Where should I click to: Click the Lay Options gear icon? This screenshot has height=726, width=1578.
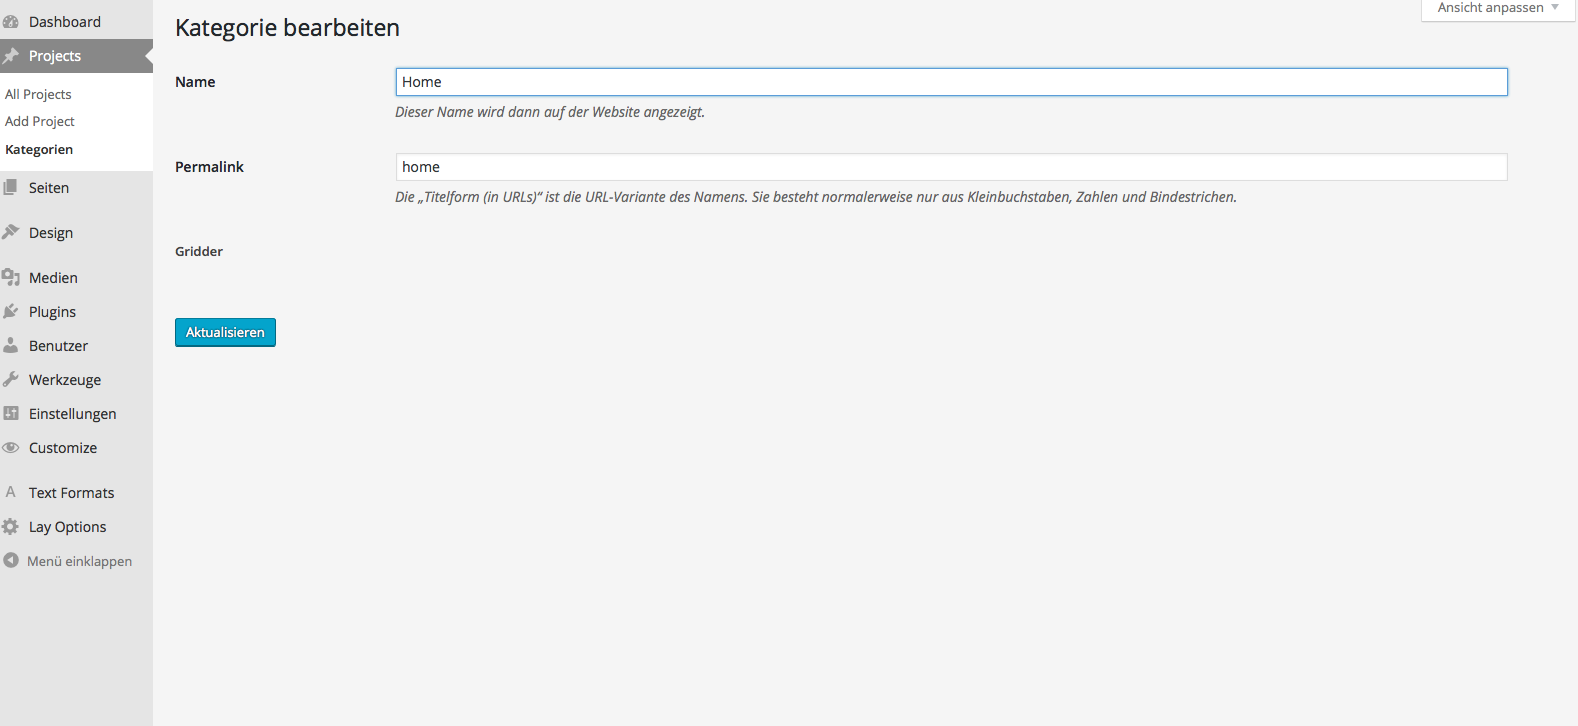point(11,526)
